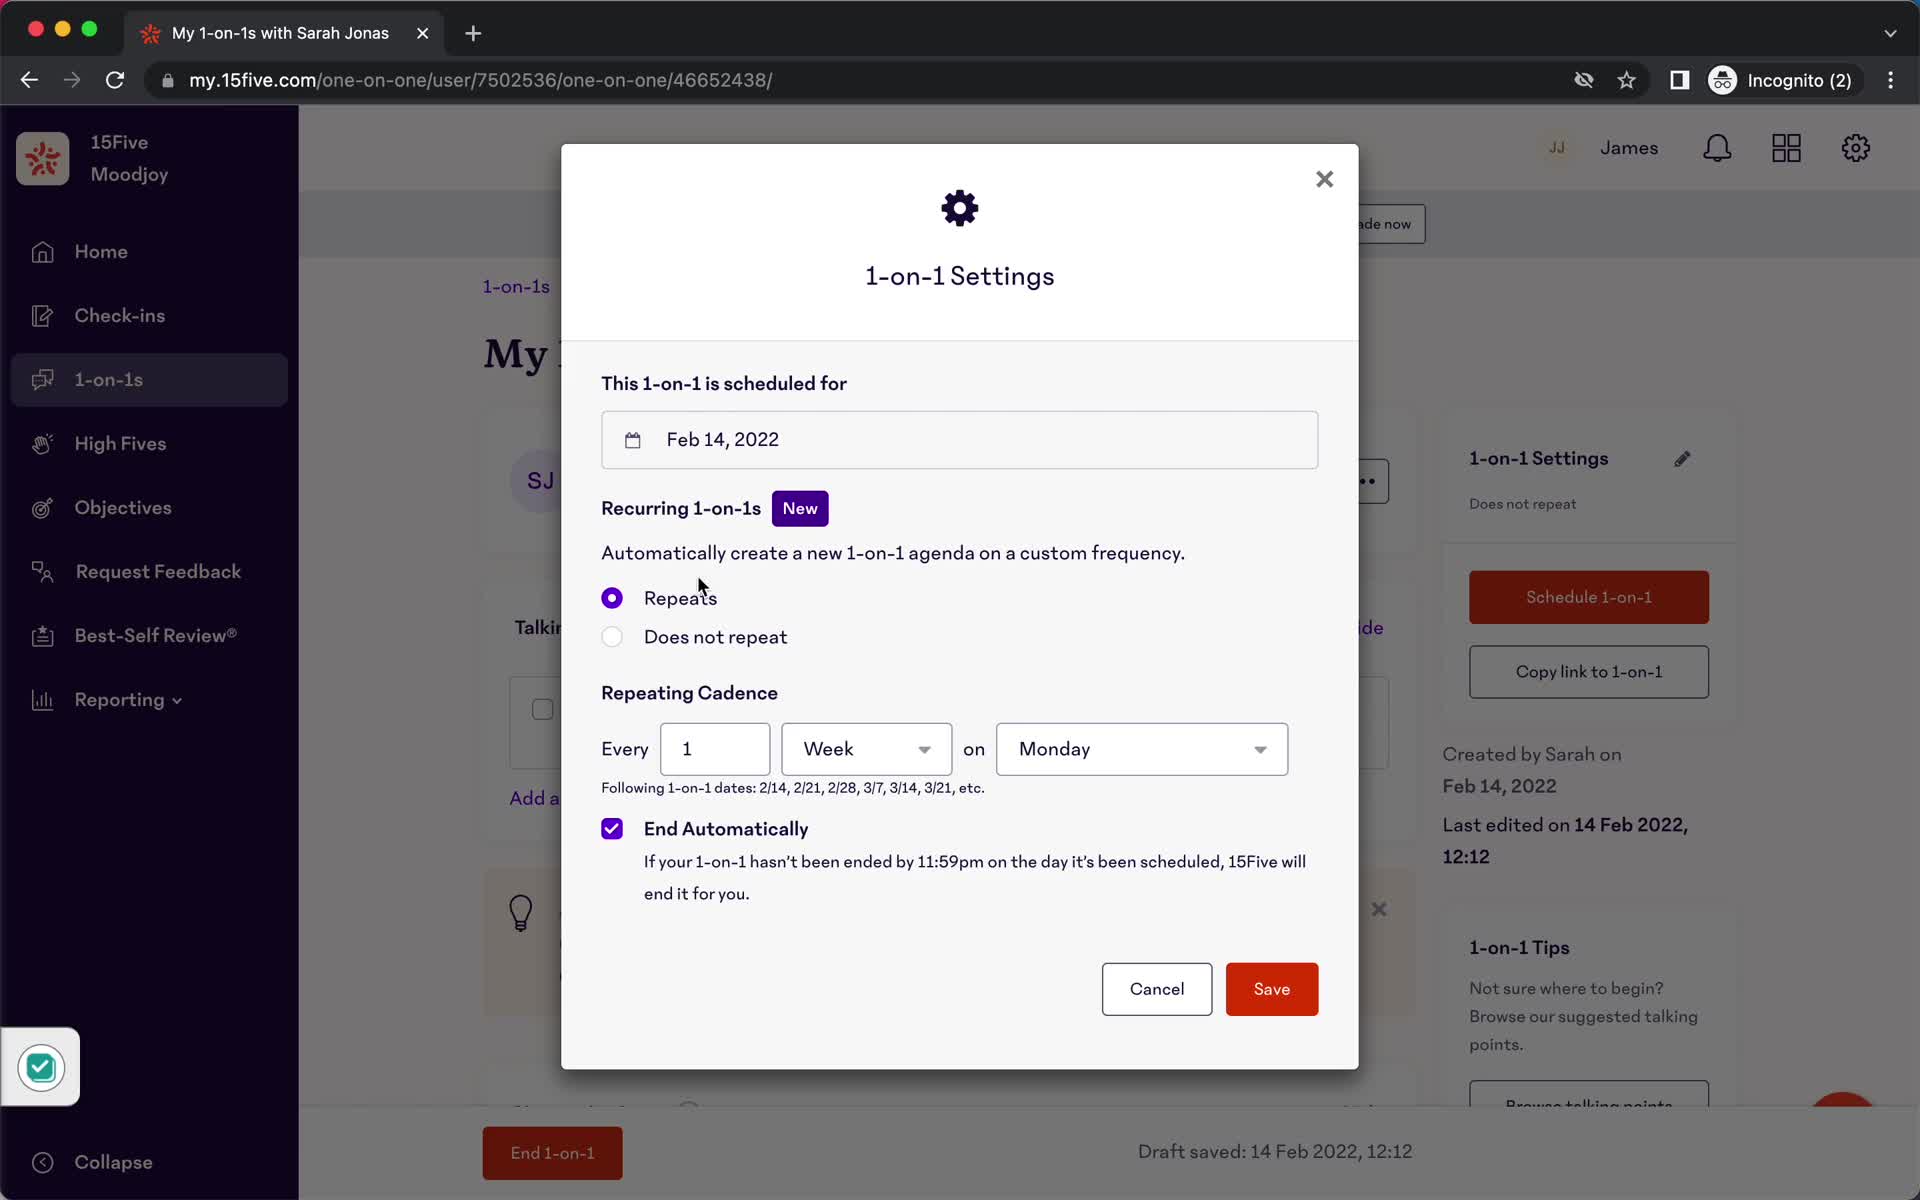Click the tracking protection eye icon
This screenshot has width=1920, height=1200.
[x=1583, y=80]
